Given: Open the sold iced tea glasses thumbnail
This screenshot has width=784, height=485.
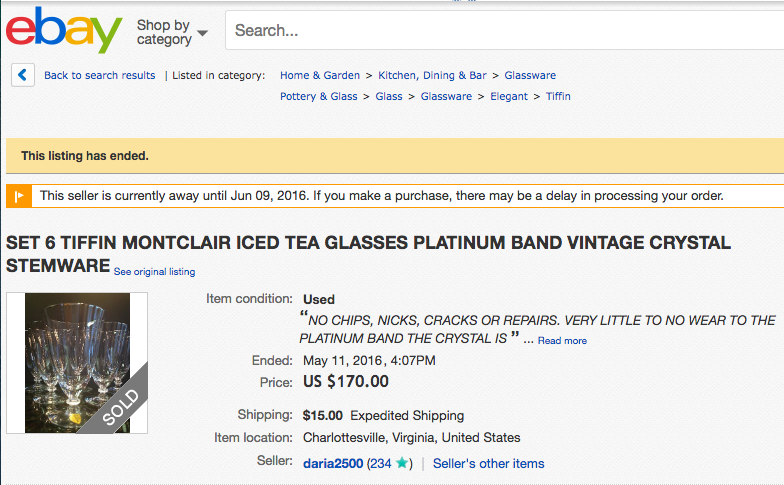Looking at the screenshot, I should (x=77, y=363).
